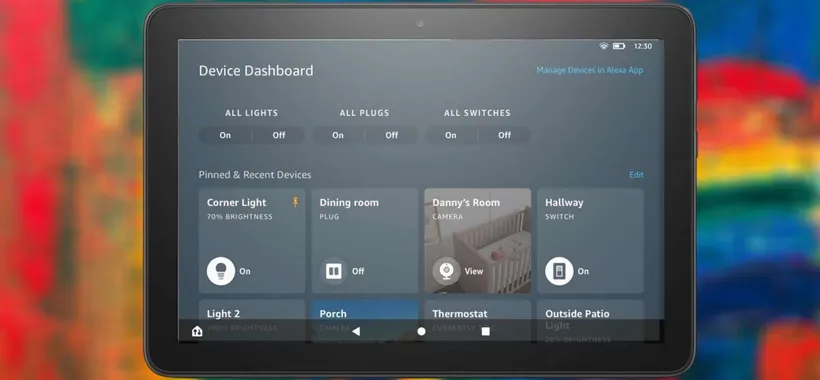Tap the Pinned & Recent Devices label

point(255,175)
